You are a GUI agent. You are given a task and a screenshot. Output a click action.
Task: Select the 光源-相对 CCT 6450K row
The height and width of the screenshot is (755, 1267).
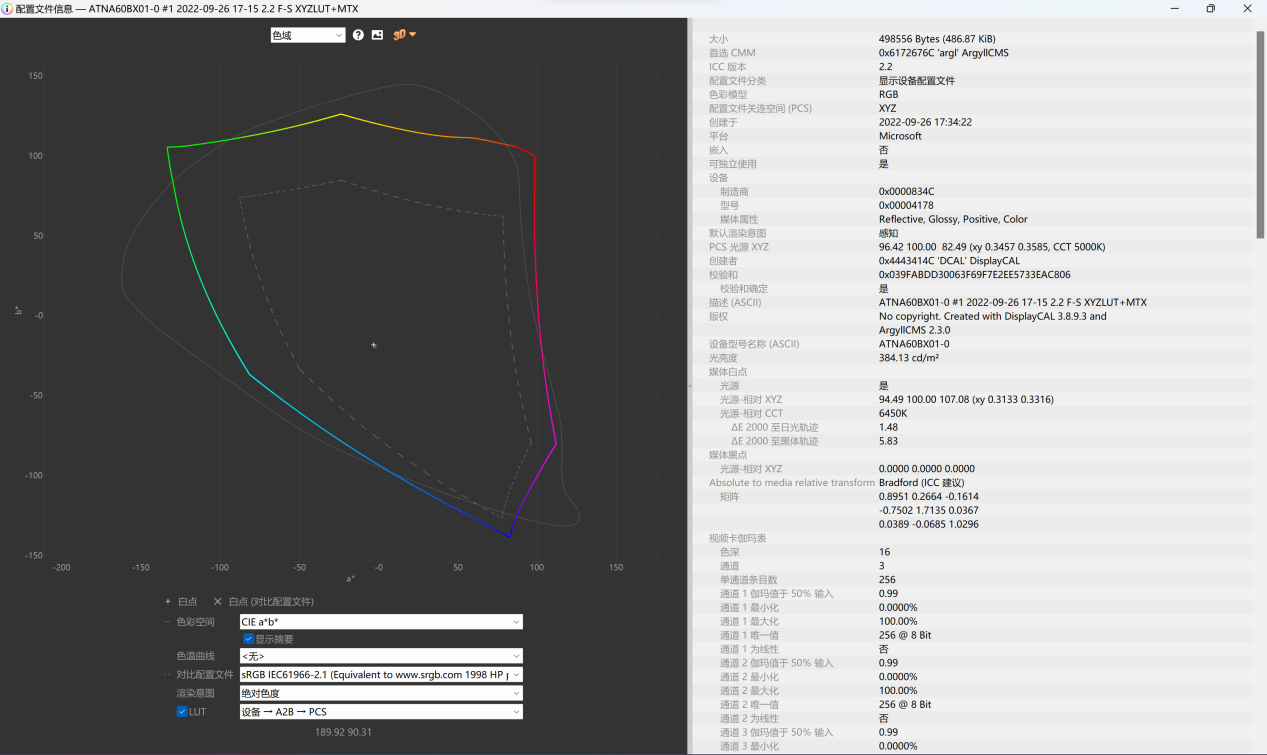[972, 413]
